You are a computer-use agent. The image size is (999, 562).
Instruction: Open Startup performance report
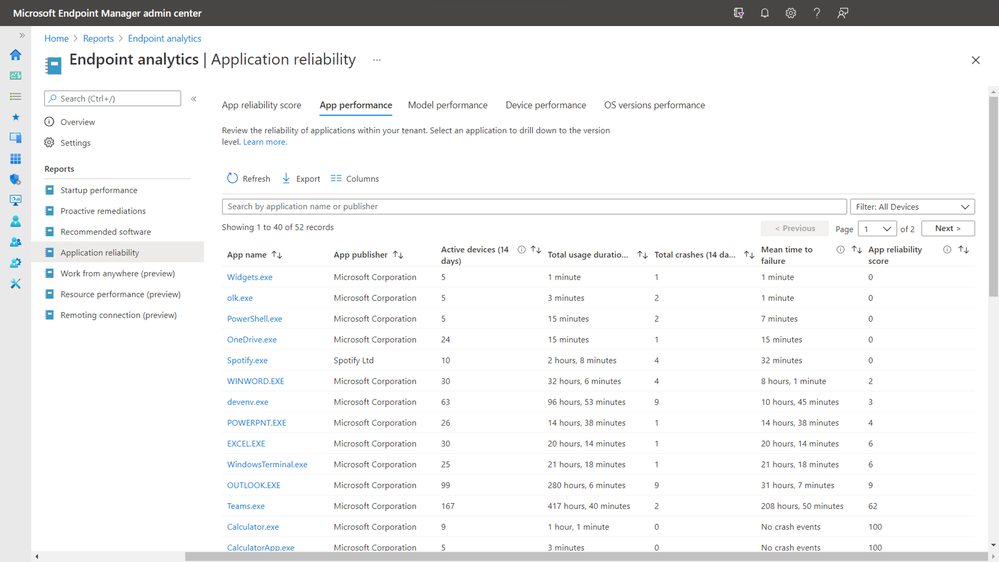pos(99,190)
